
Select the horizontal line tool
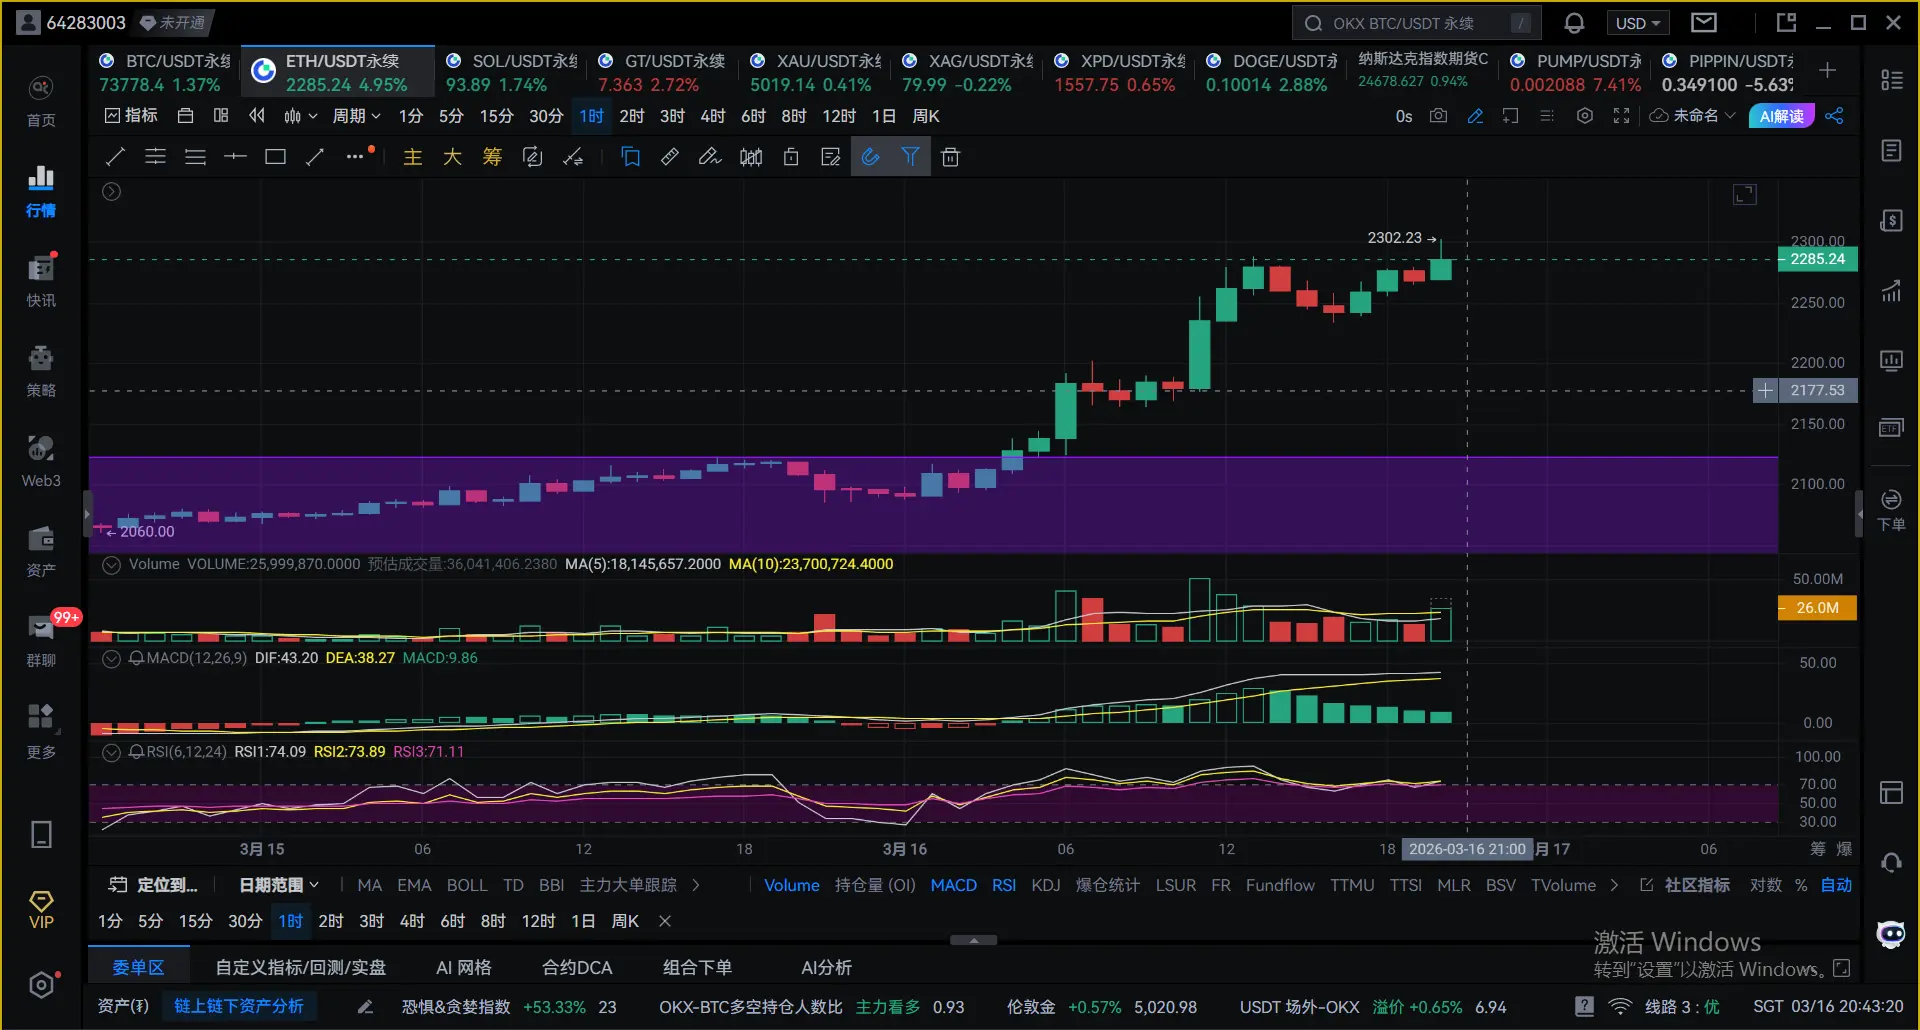[x=235, y=157]
